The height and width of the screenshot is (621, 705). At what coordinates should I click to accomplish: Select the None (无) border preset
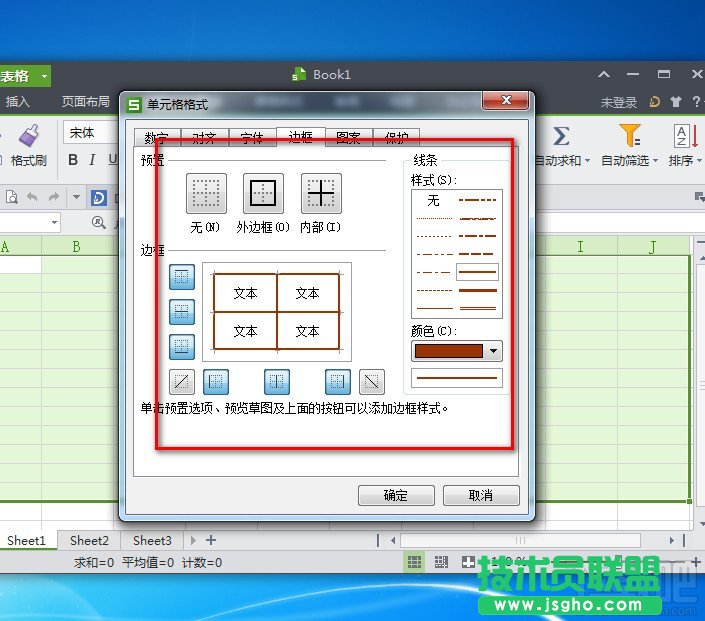point(206,193)
